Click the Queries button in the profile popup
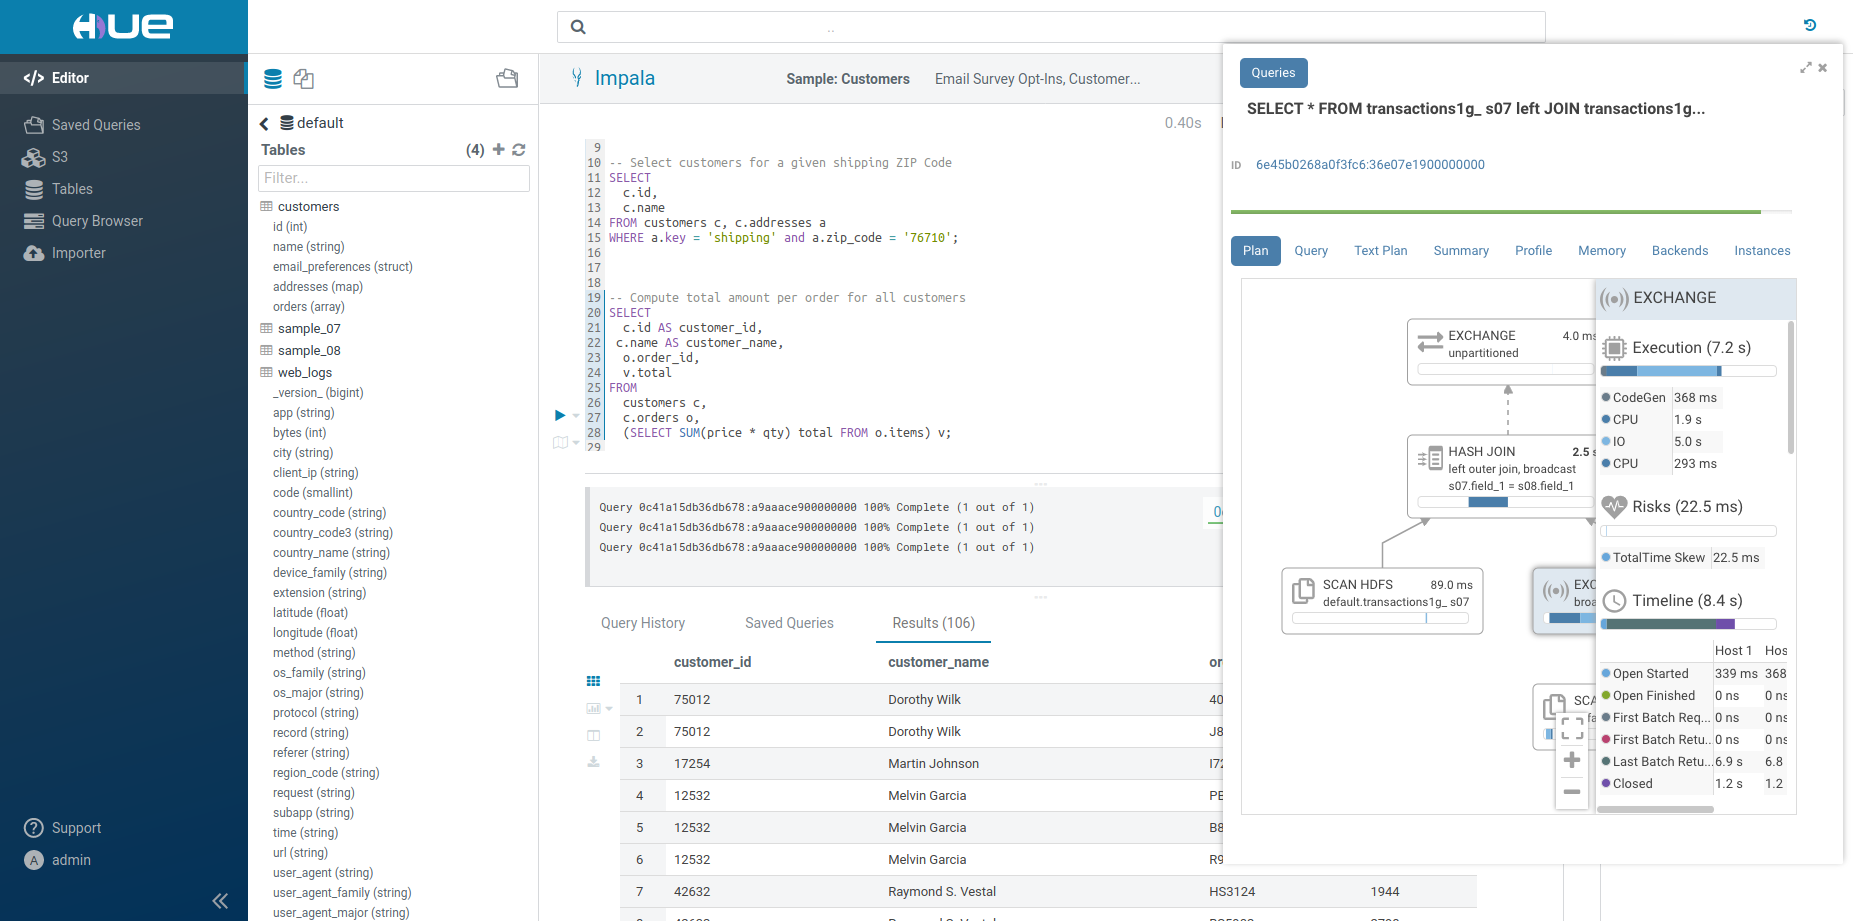 point(1273,72)
